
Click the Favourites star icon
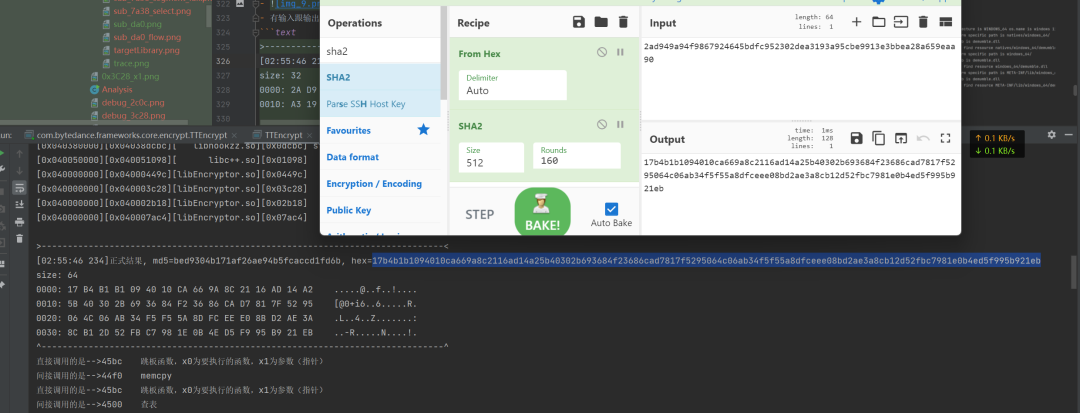(424, 129)
